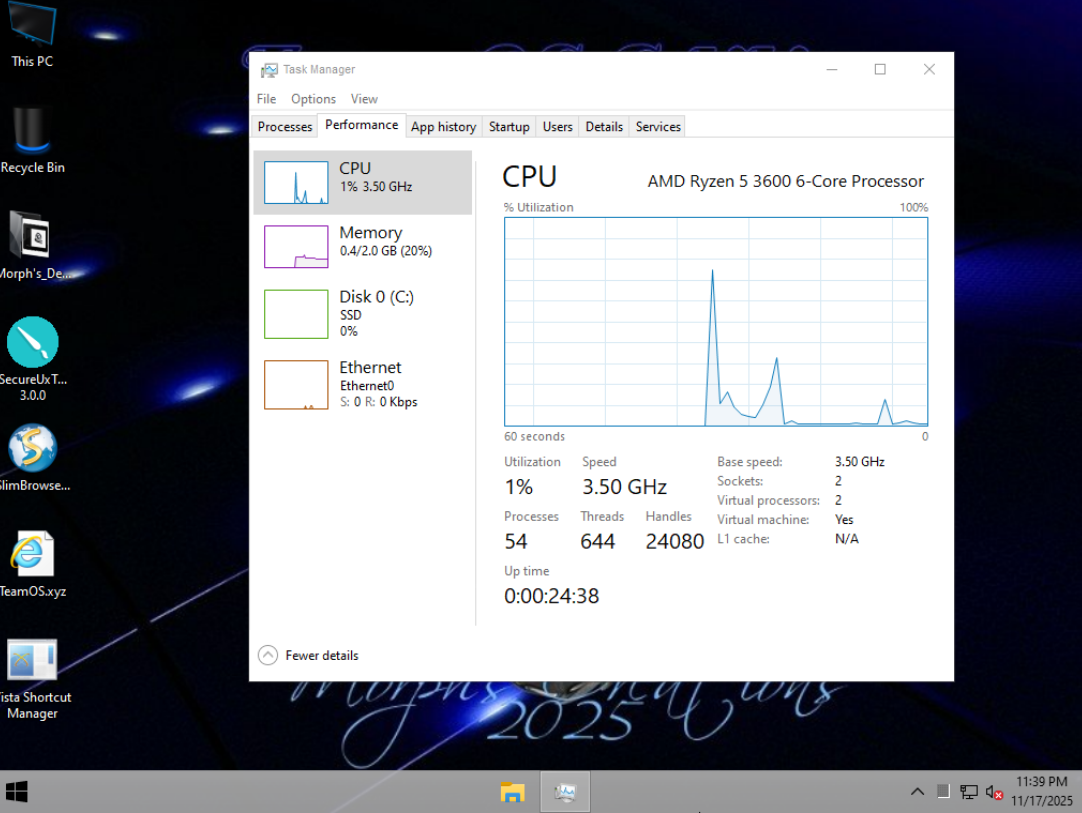Open the taskbar clock showing 11:39 PM
The image size is (1082, 813).
click(1041, 791)
